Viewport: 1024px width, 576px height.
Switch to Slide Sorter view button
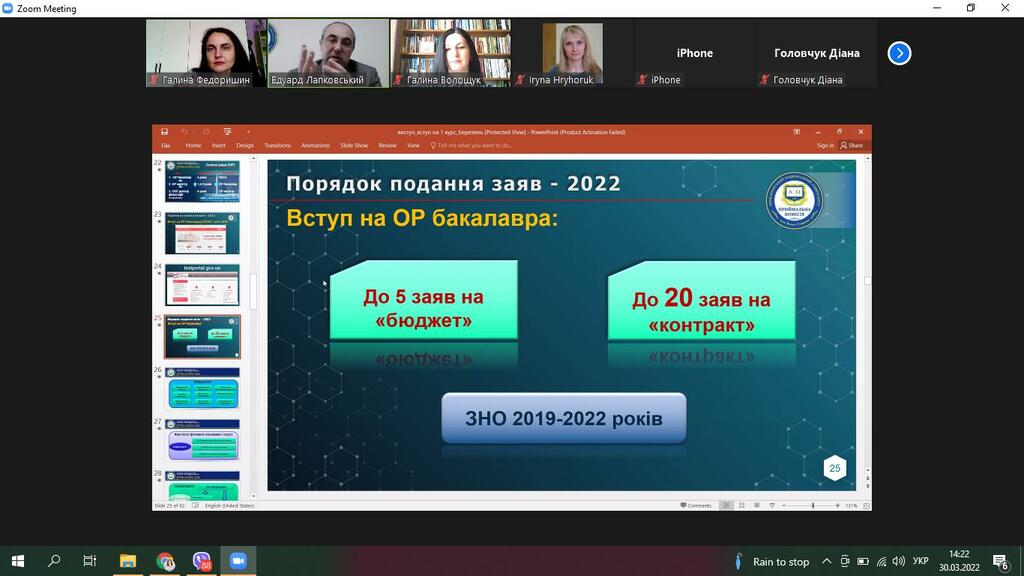741,505
